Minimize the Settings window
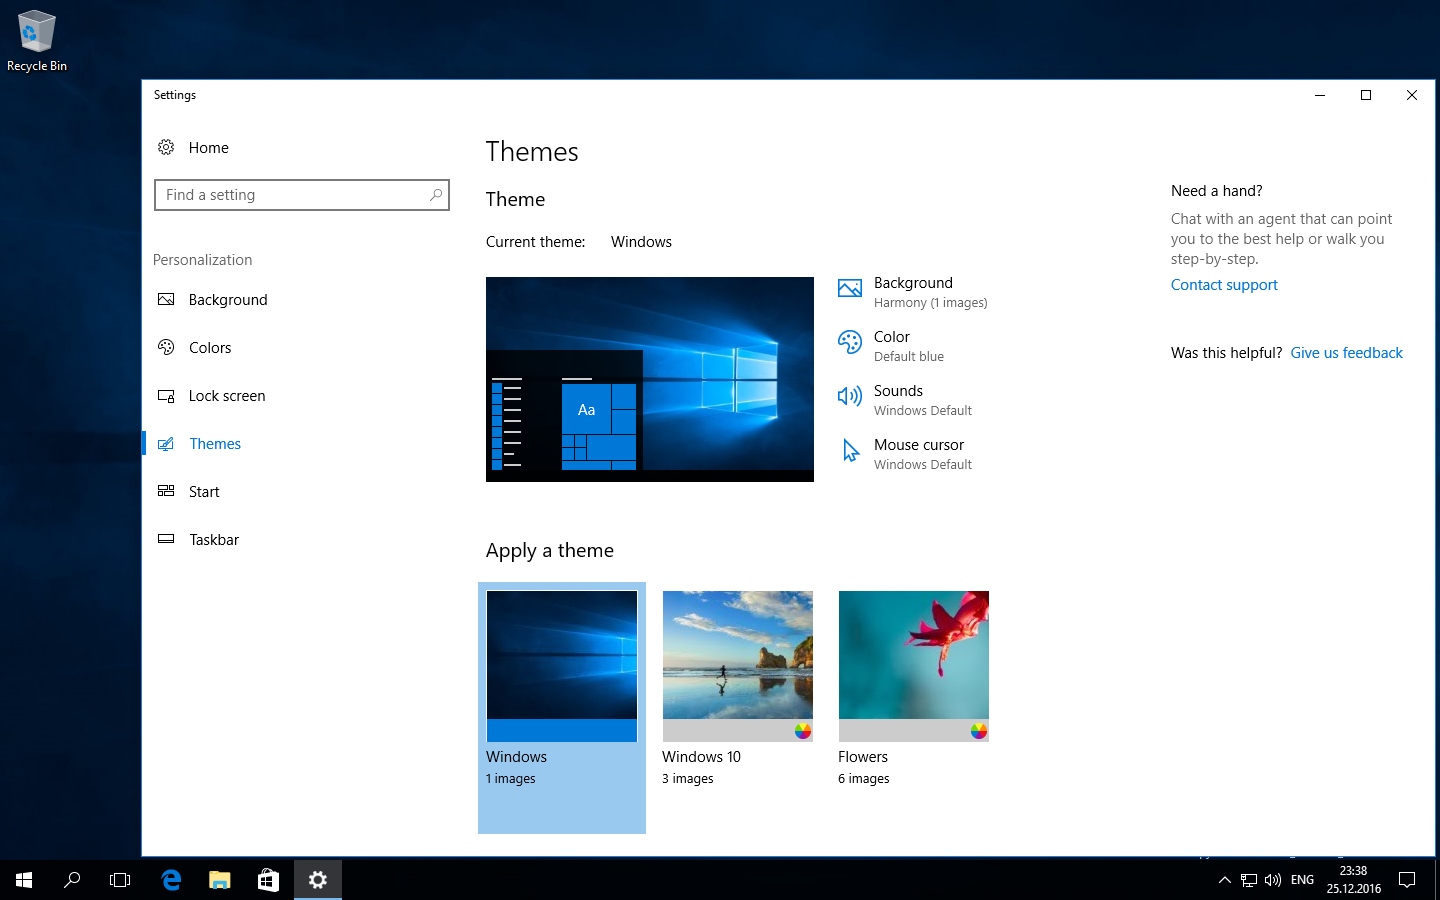The height and width of the screenshot is (900, 1440). pos(1320,95)
